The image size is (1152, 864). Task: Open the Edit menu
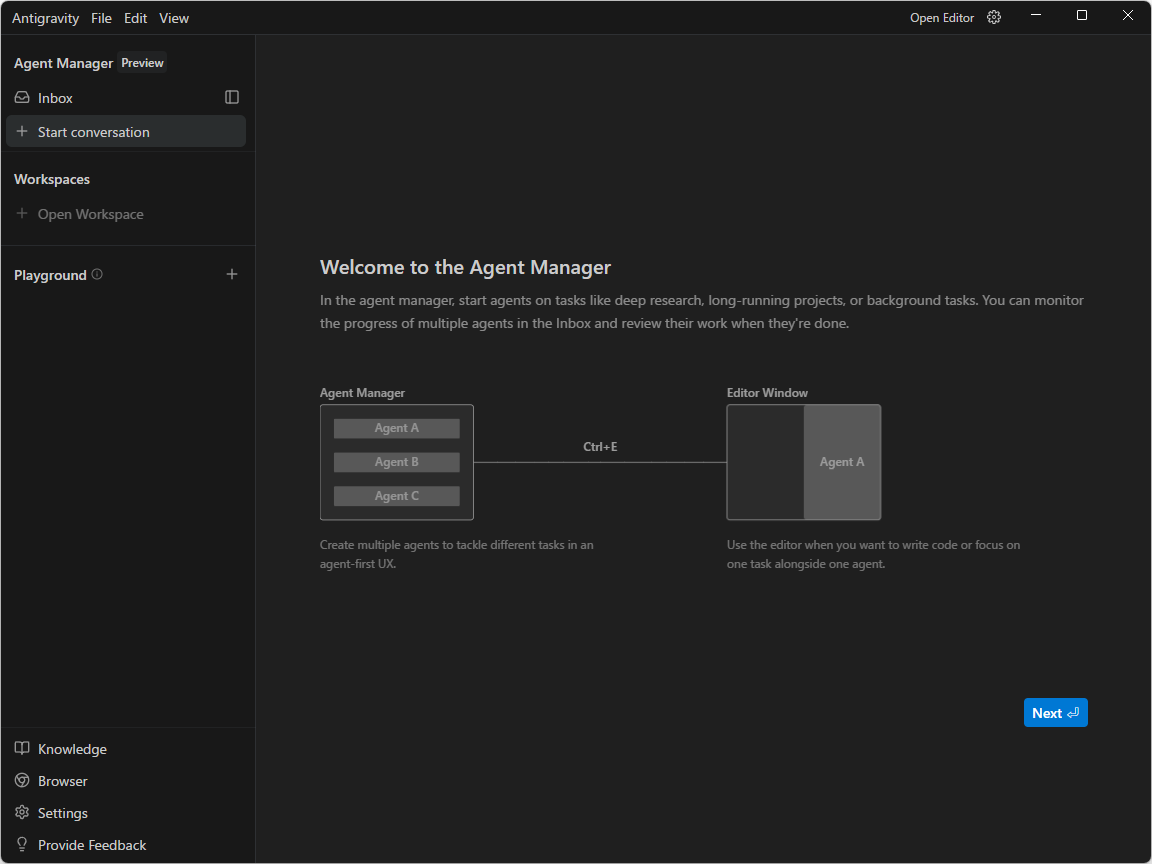pos(136,18)
